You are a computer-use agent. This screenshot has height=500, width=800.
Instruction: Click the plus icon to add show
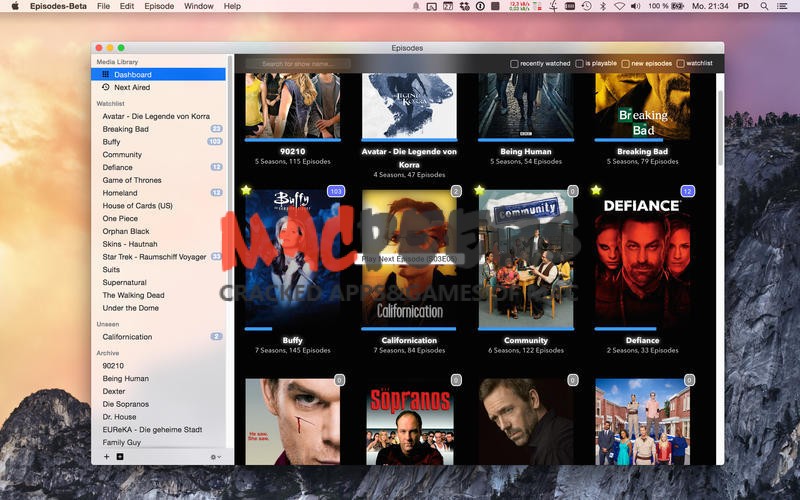(x=107, y=457)
